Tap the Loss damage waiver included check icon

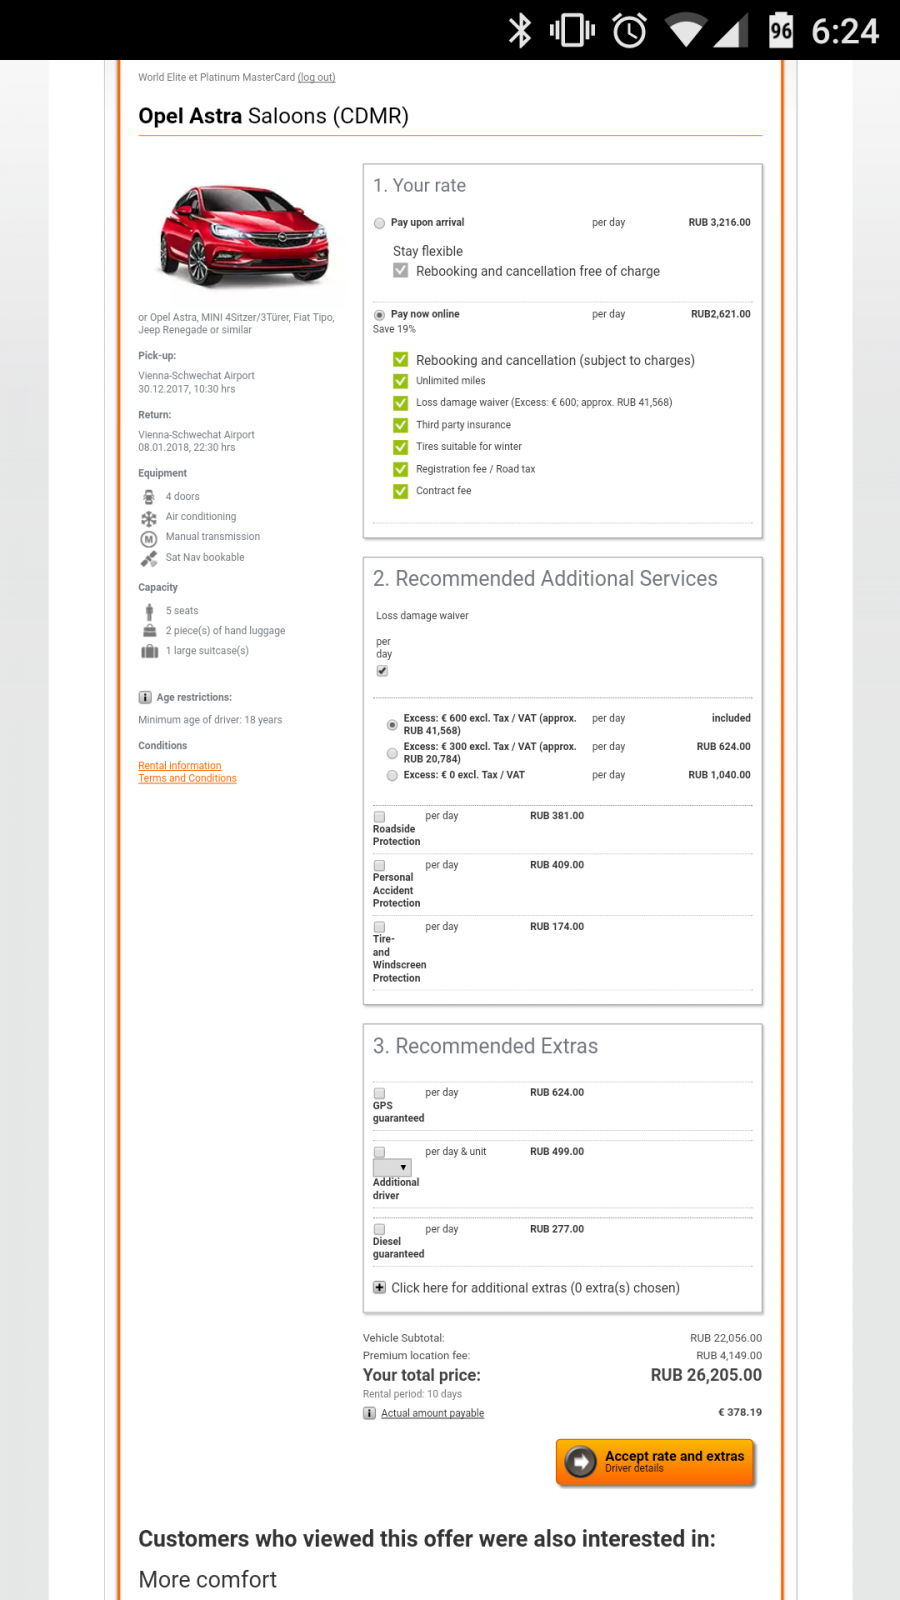click(400, 403)
